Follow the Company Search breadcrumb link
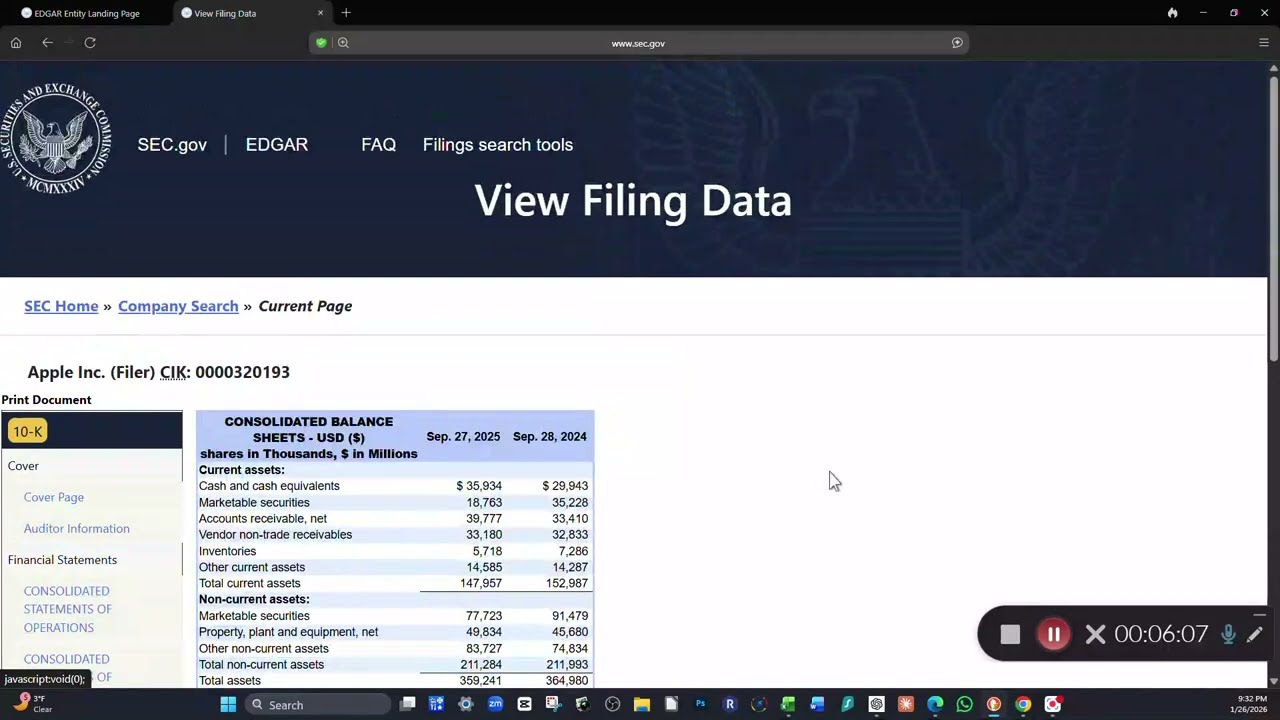 coord(178,306)
